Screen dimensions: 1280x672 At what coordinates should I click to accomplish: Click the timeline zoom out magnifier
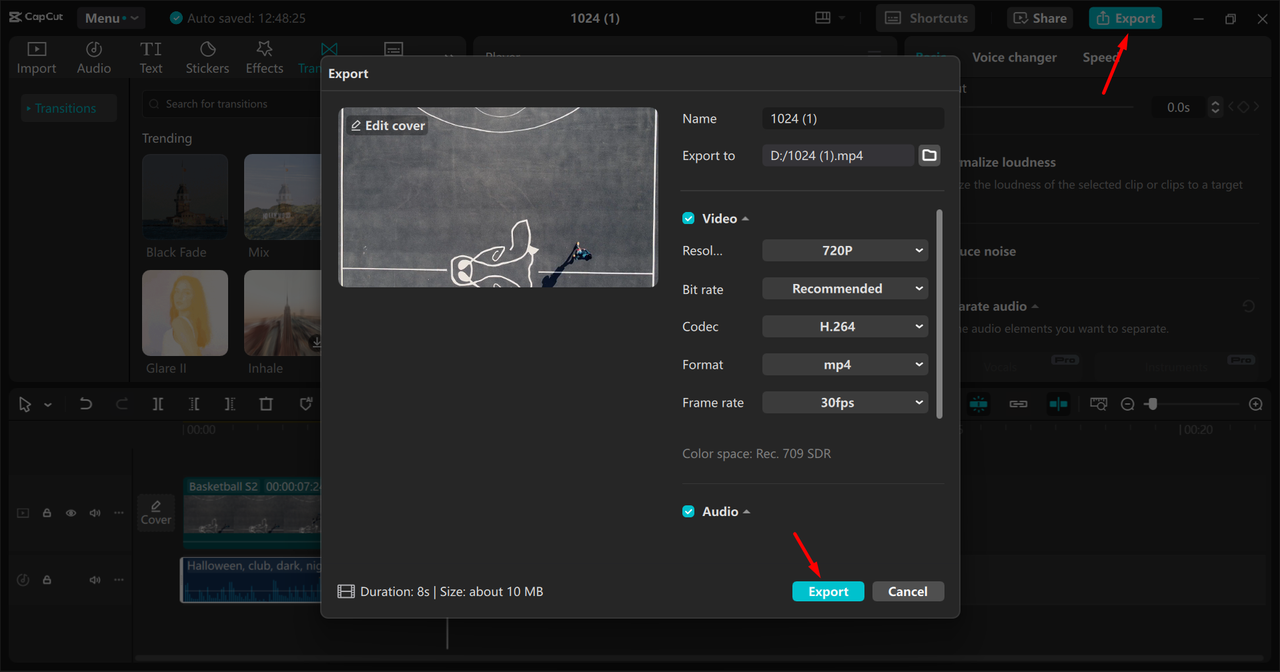(x=1127, y=404)
